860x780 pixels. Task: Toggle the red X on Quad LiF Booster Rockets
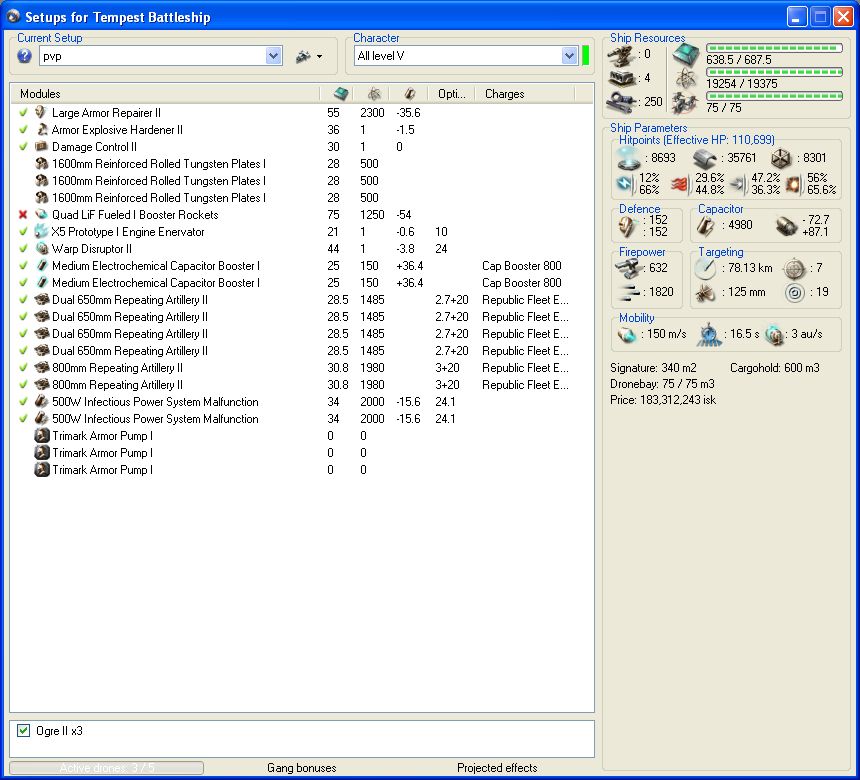(23, 215)
